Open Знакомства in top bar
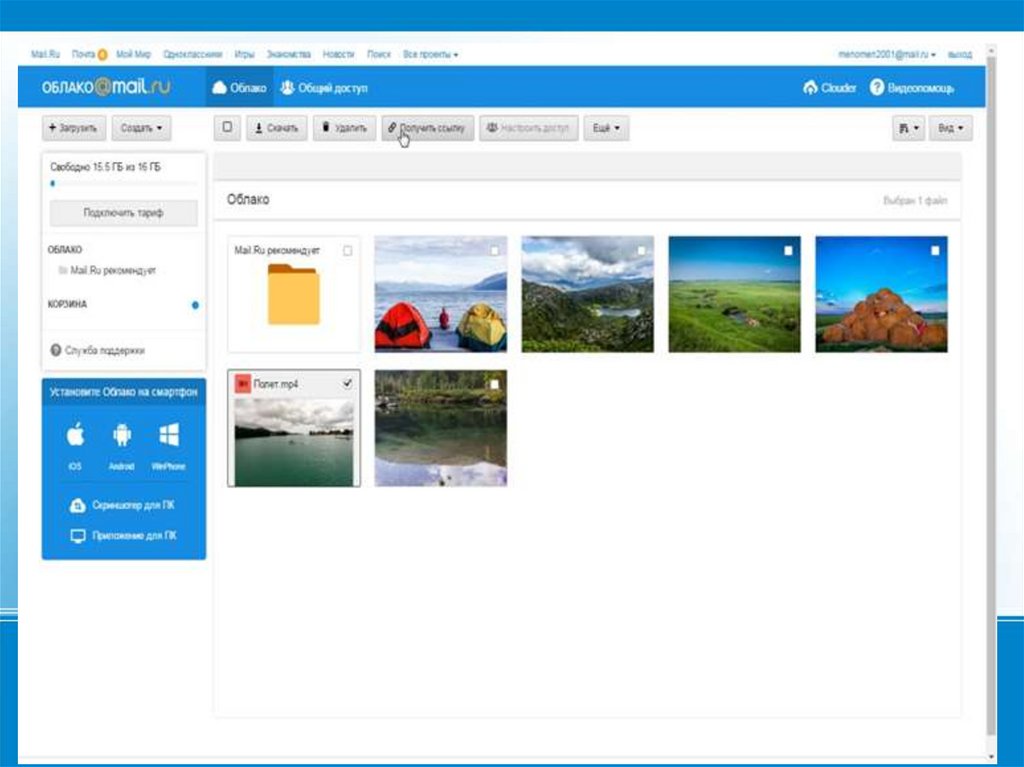 [x=289, y=54]
